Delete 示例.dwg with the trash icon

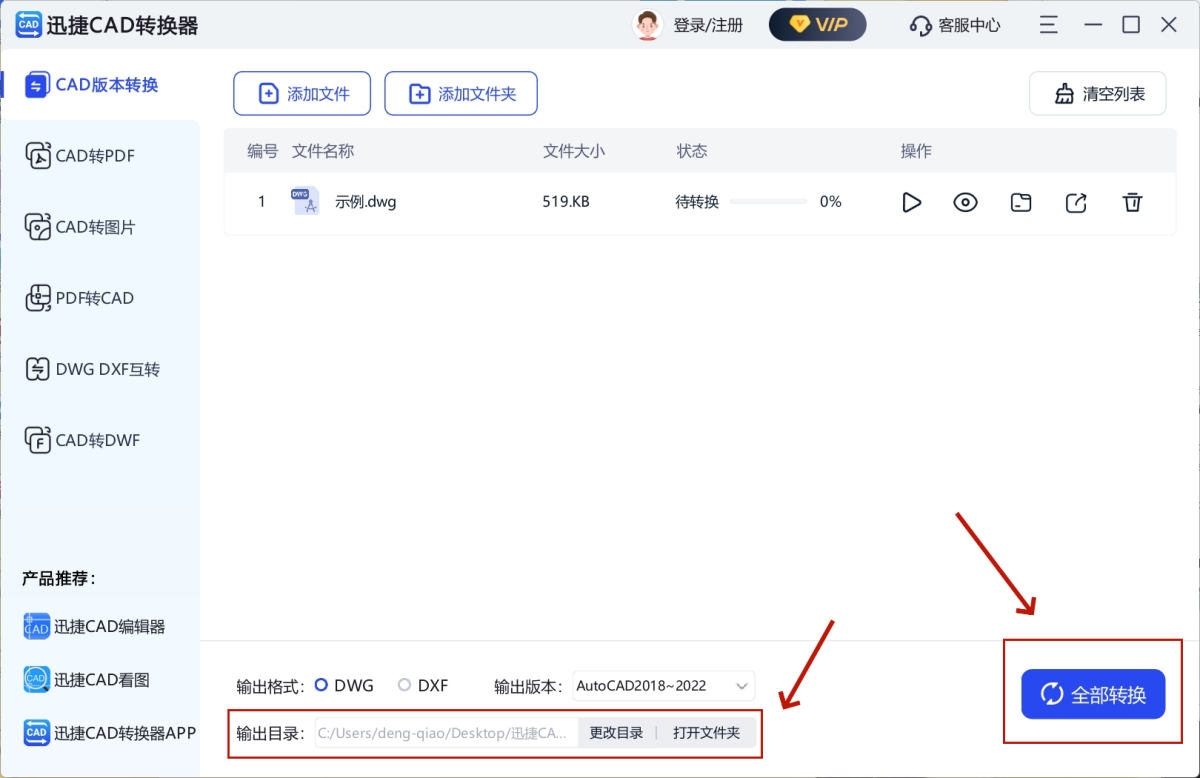(x=1132, y=202)
